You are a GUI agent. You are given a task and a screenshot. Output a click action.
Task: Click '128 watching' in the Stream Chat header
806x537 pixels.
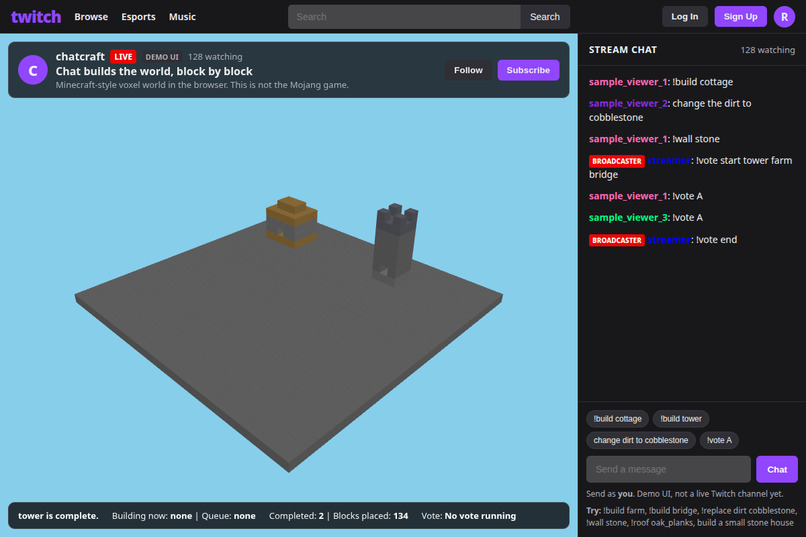pyautogui.click(x=767, y=50)
